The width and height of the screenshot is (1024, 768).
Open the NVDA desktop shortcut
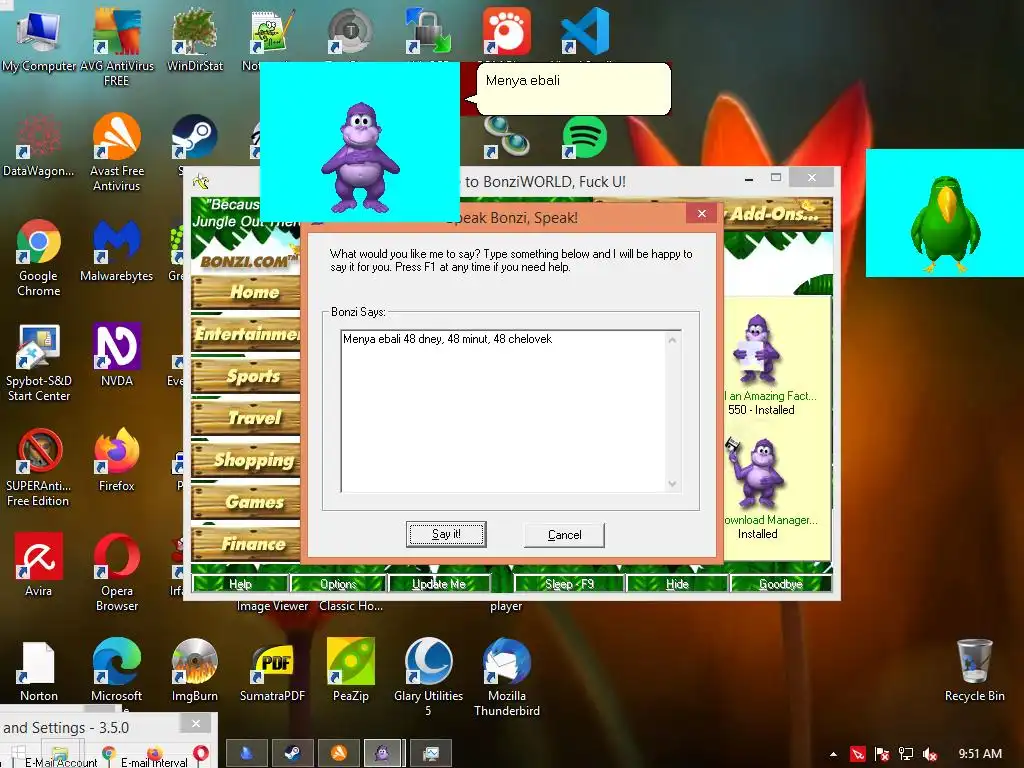coord(116,355)
